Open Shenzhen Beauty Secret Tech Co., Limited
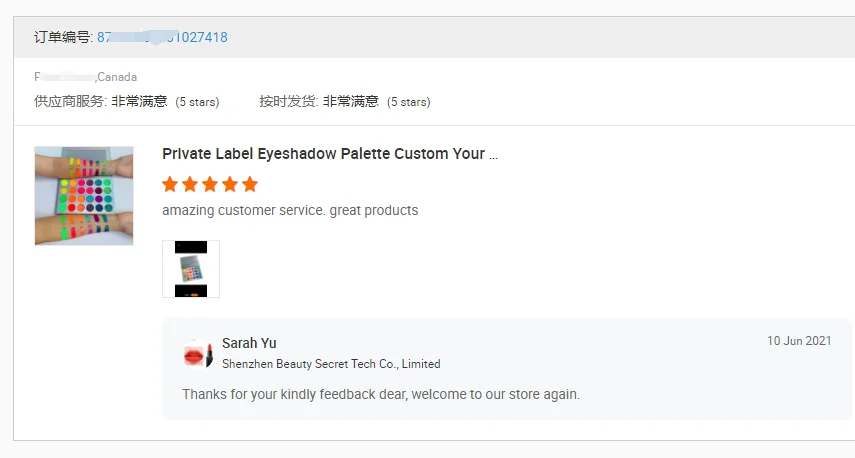The height and width of the screenshot is (458, 855). 331,364
